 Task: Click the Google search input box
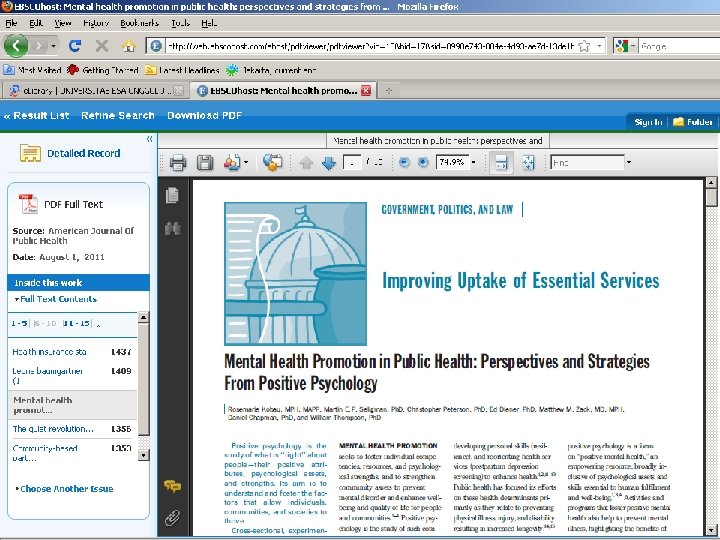[680, 46]
